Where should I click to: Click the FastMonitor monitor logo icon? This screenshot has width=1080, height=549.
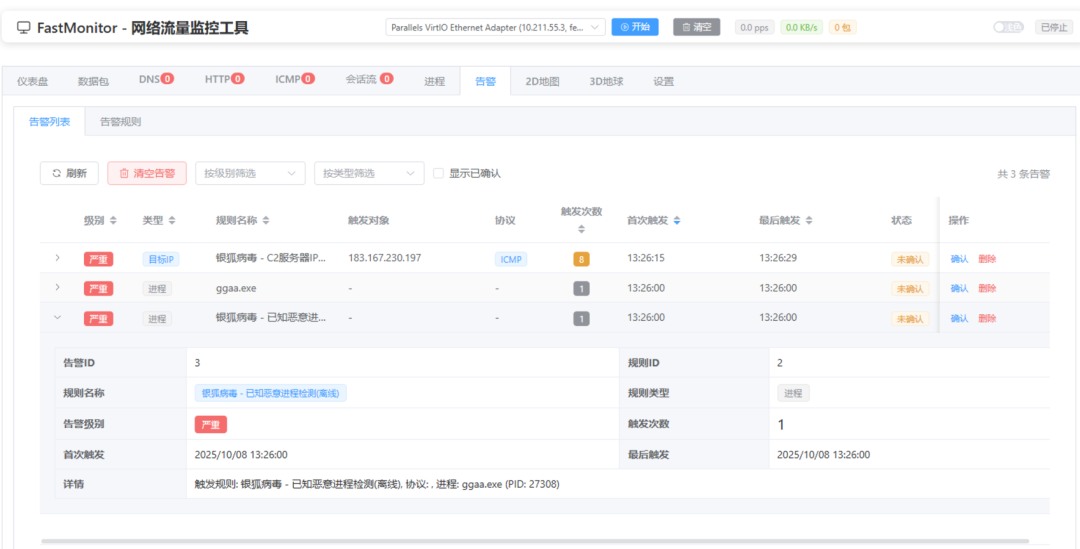[x=24, y=28]
